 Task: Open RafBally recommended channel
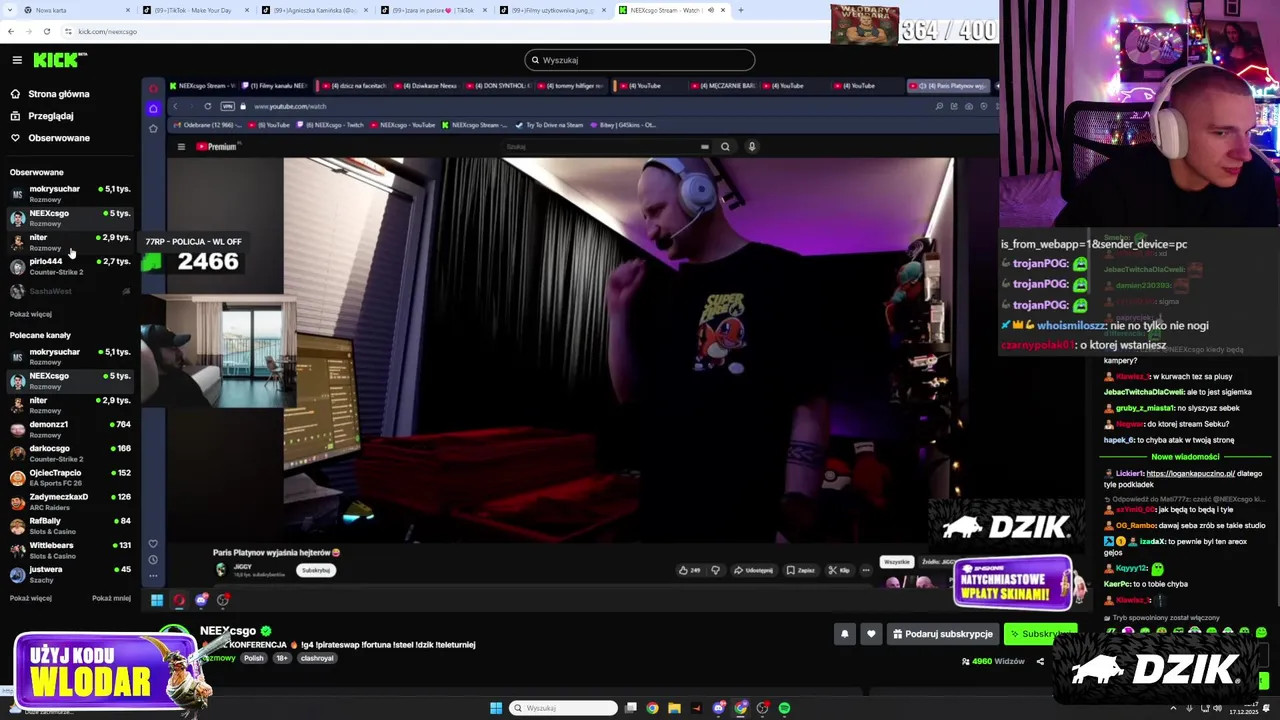(x=70, y=525)
